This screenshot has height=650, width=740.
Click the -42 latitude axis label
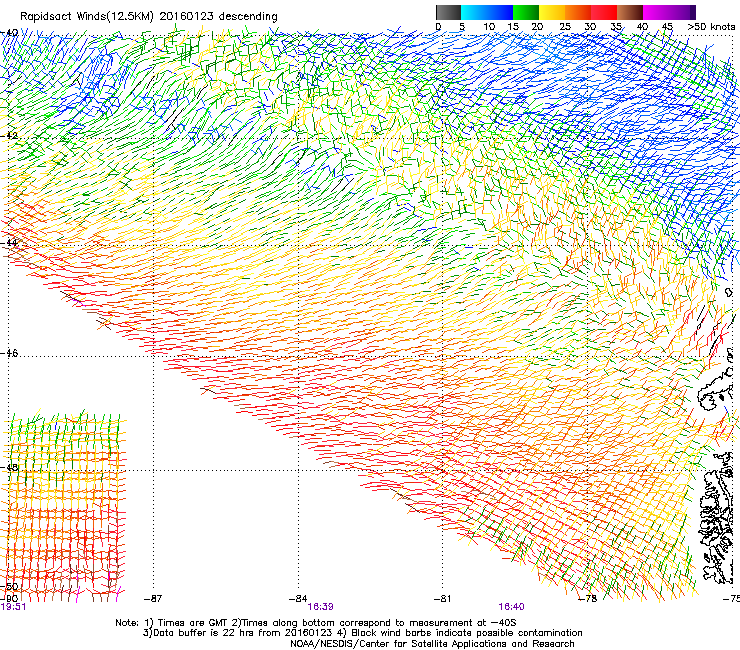(x=9, y=135)
